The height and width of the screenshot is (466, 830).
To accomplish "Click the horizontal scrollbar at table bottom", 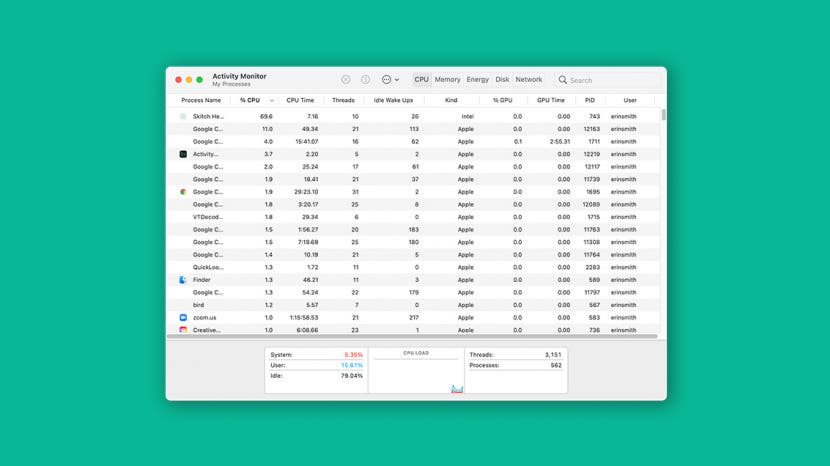I will 412,336.
